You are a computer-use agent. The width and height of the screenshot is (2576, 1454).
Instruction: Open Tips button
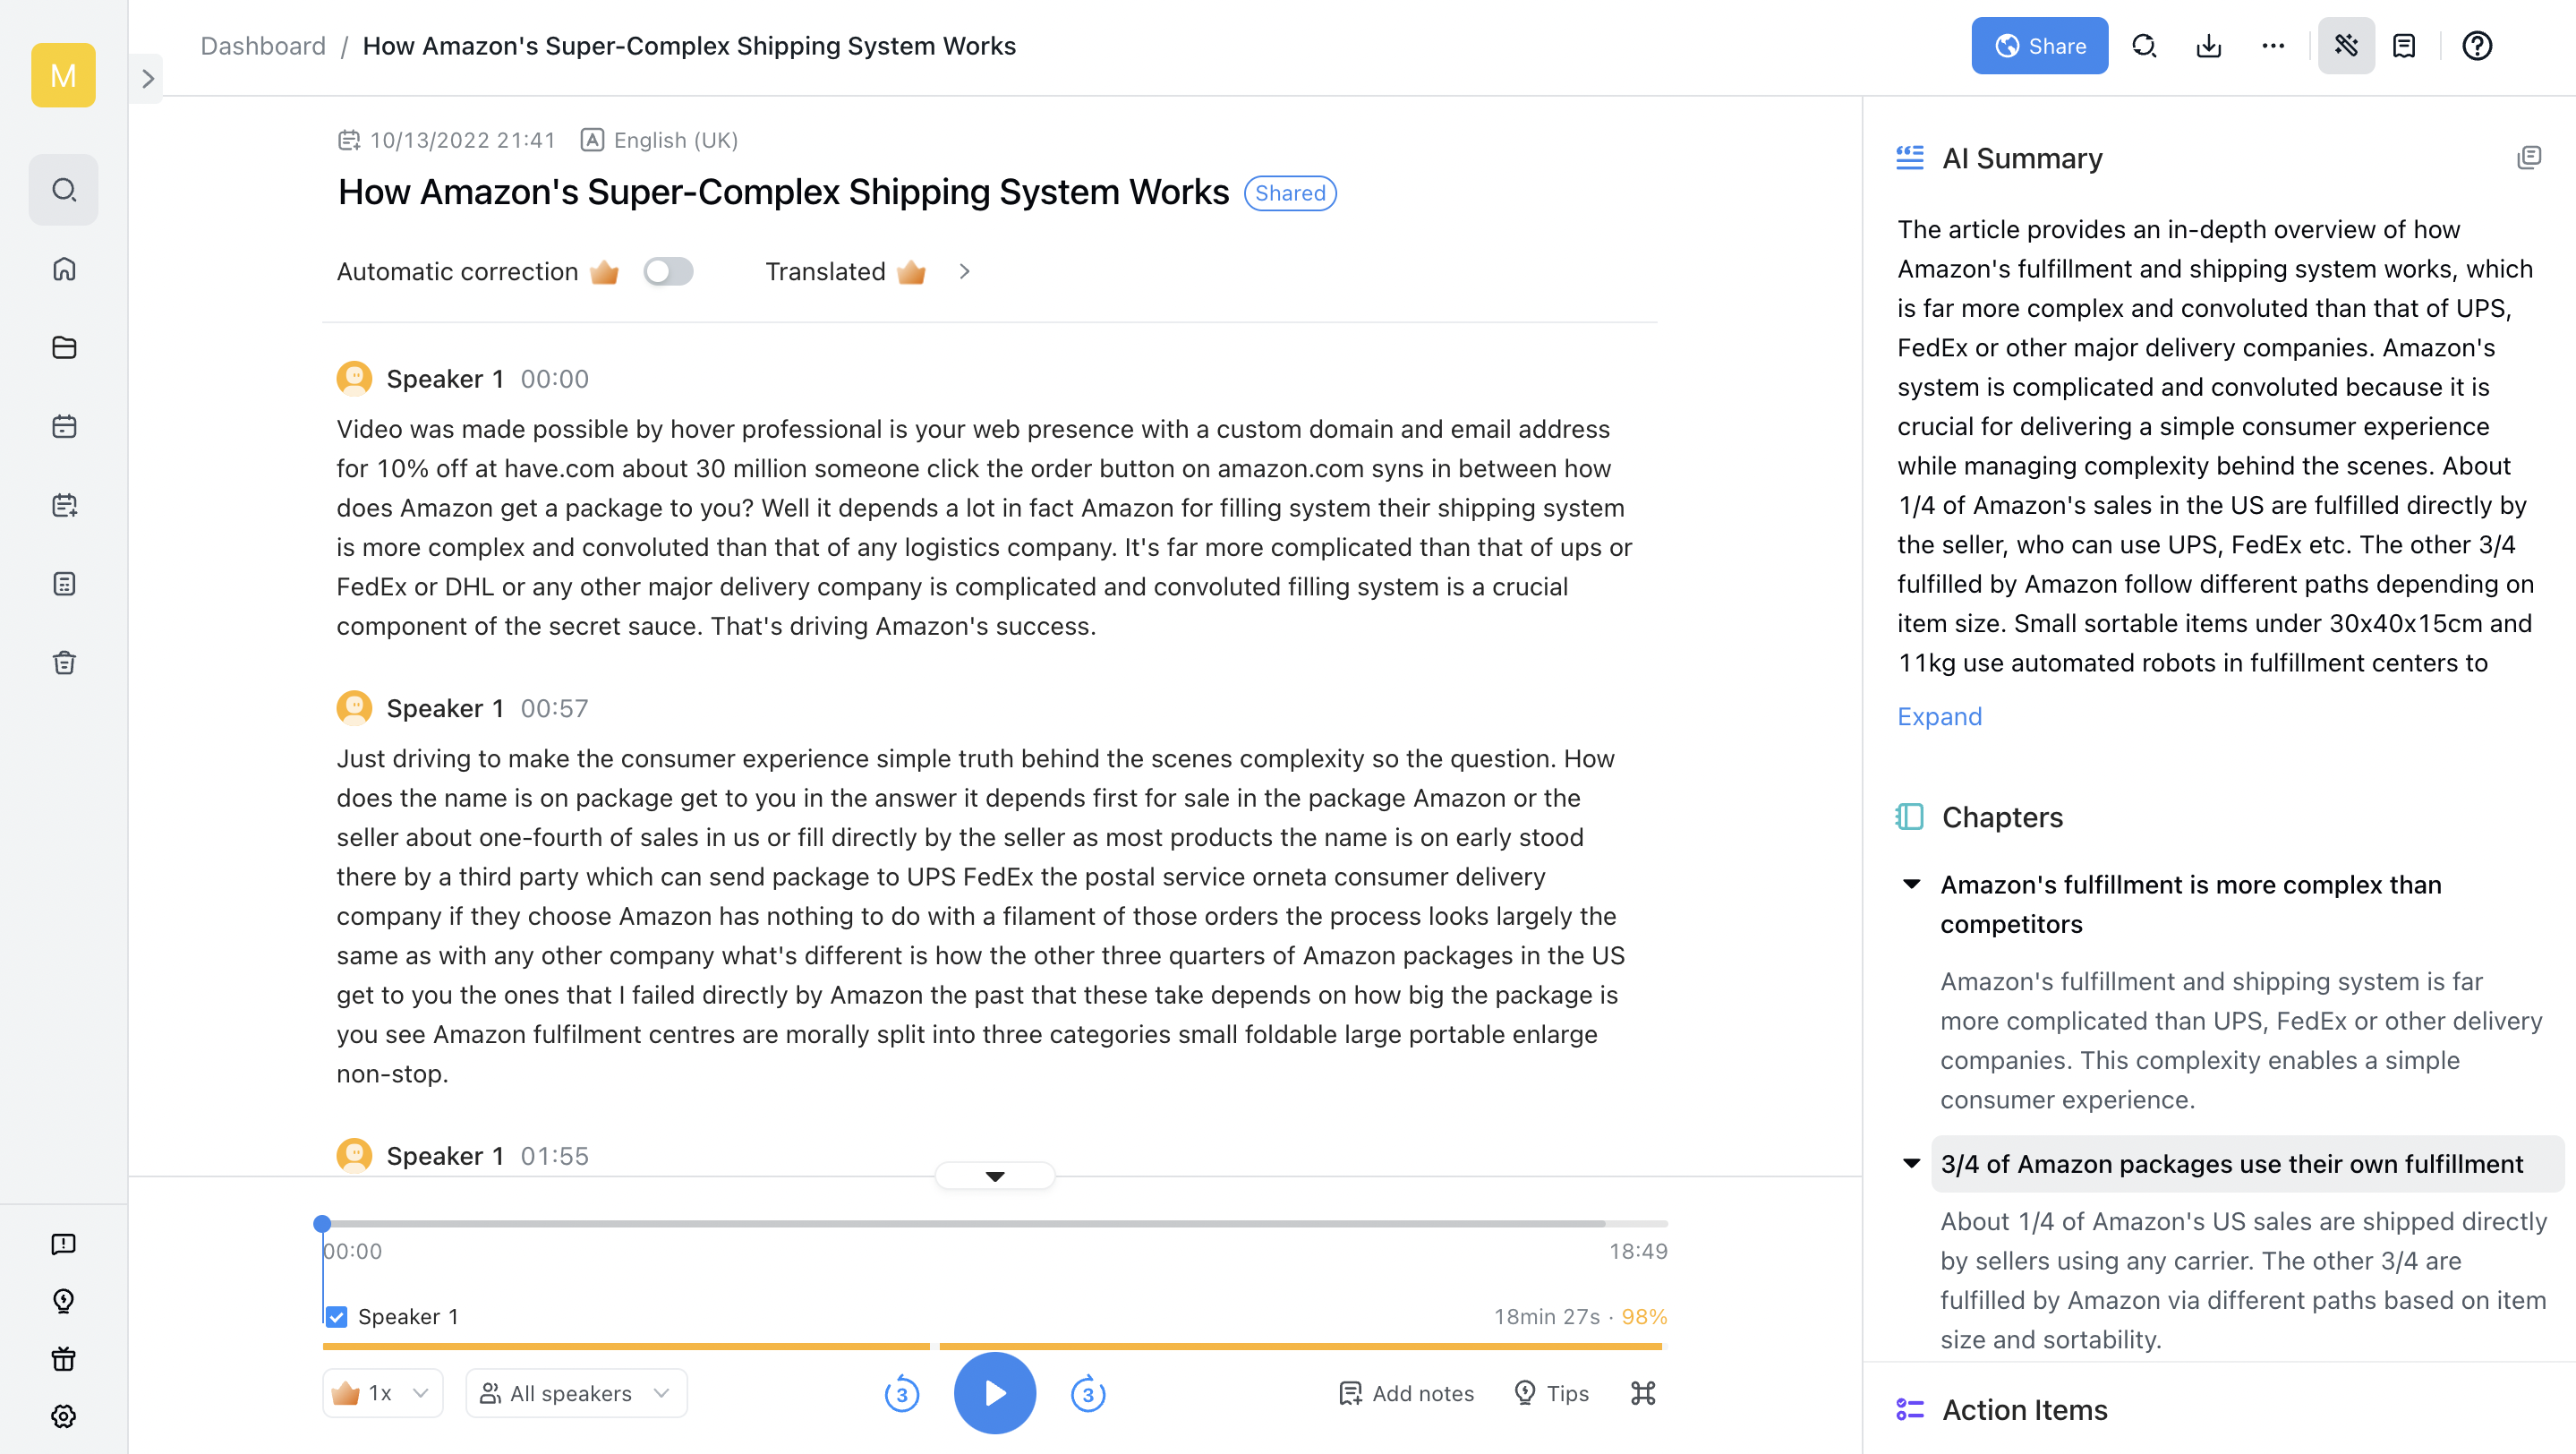point(1552,1393)
